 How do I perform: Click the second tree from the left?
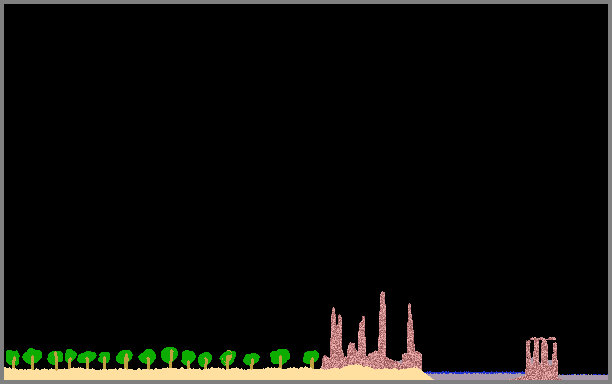pos(32,358)
